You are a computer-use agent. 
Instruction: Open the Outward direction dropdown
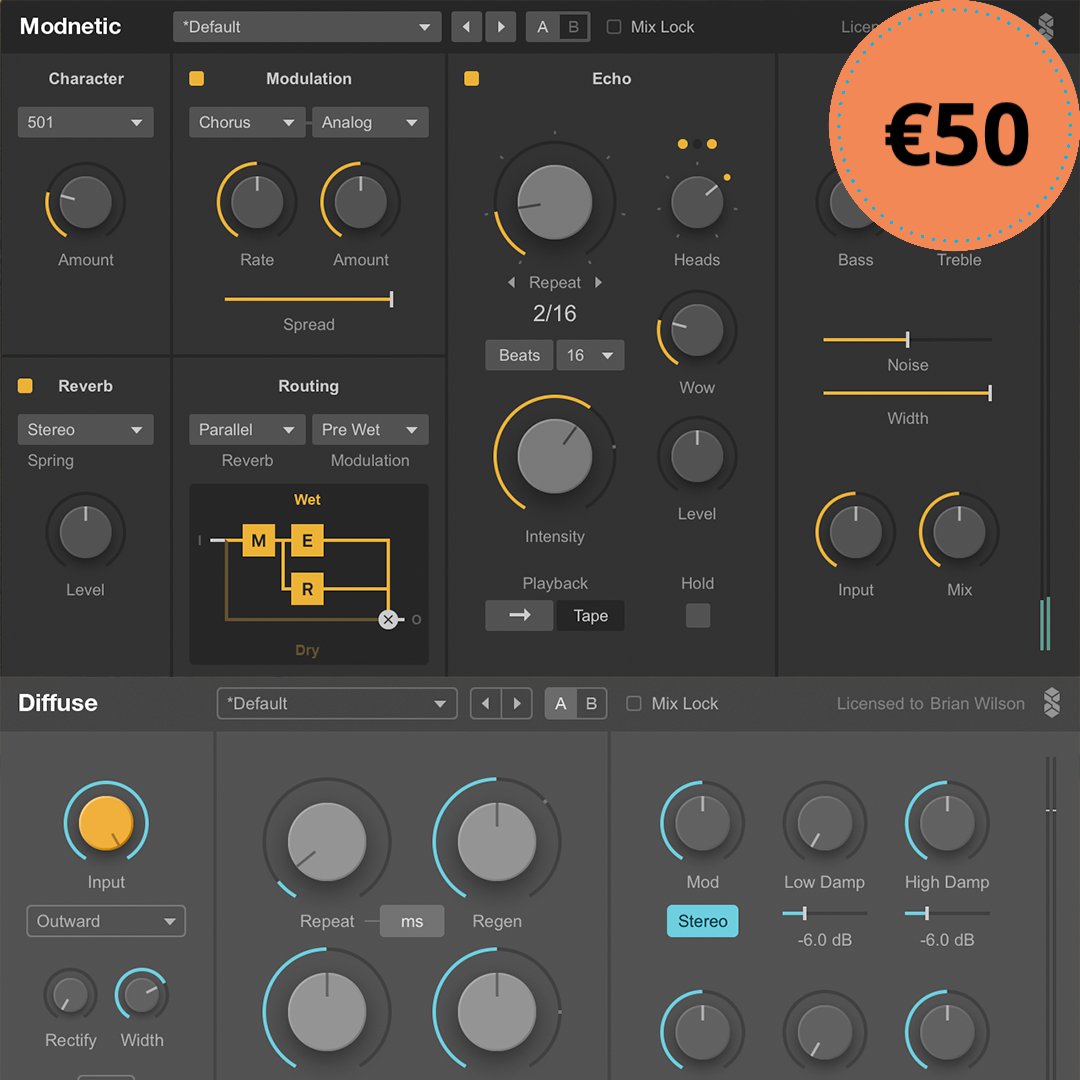pyautogui.click(x=106, y=921)
